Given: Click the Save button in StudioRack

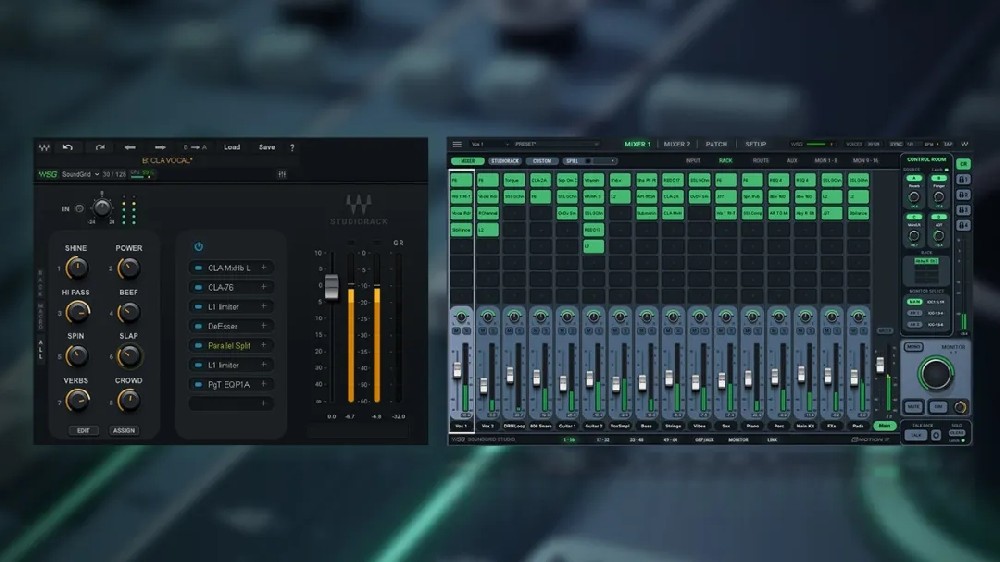Looking at the screenshot, I should coord(267,147).
